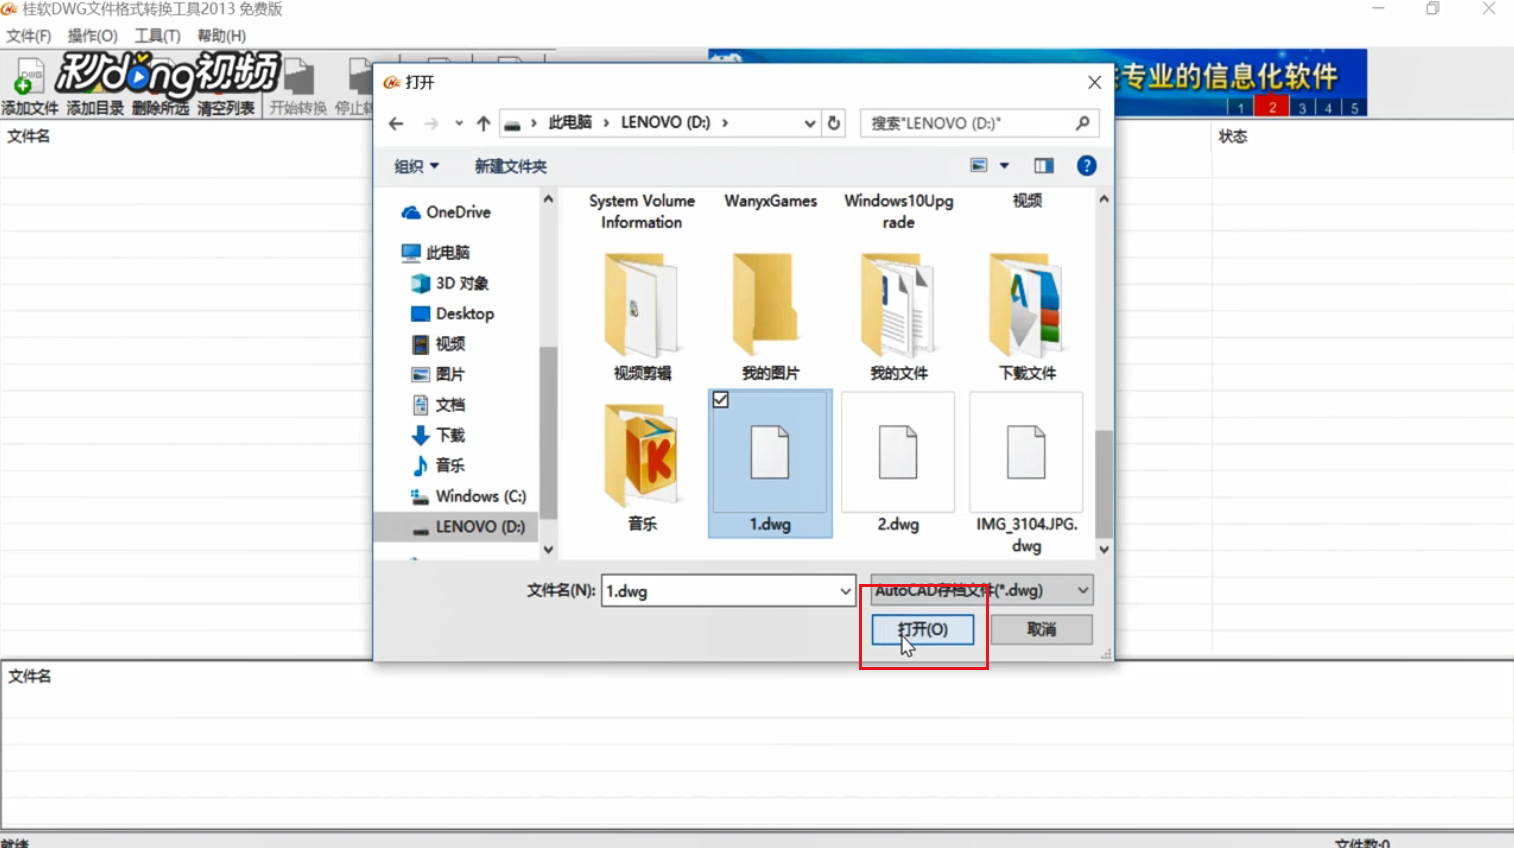Go up one folder level arrow
The width and height of the screenshot is (1514, 848).
tap(483, 123)
